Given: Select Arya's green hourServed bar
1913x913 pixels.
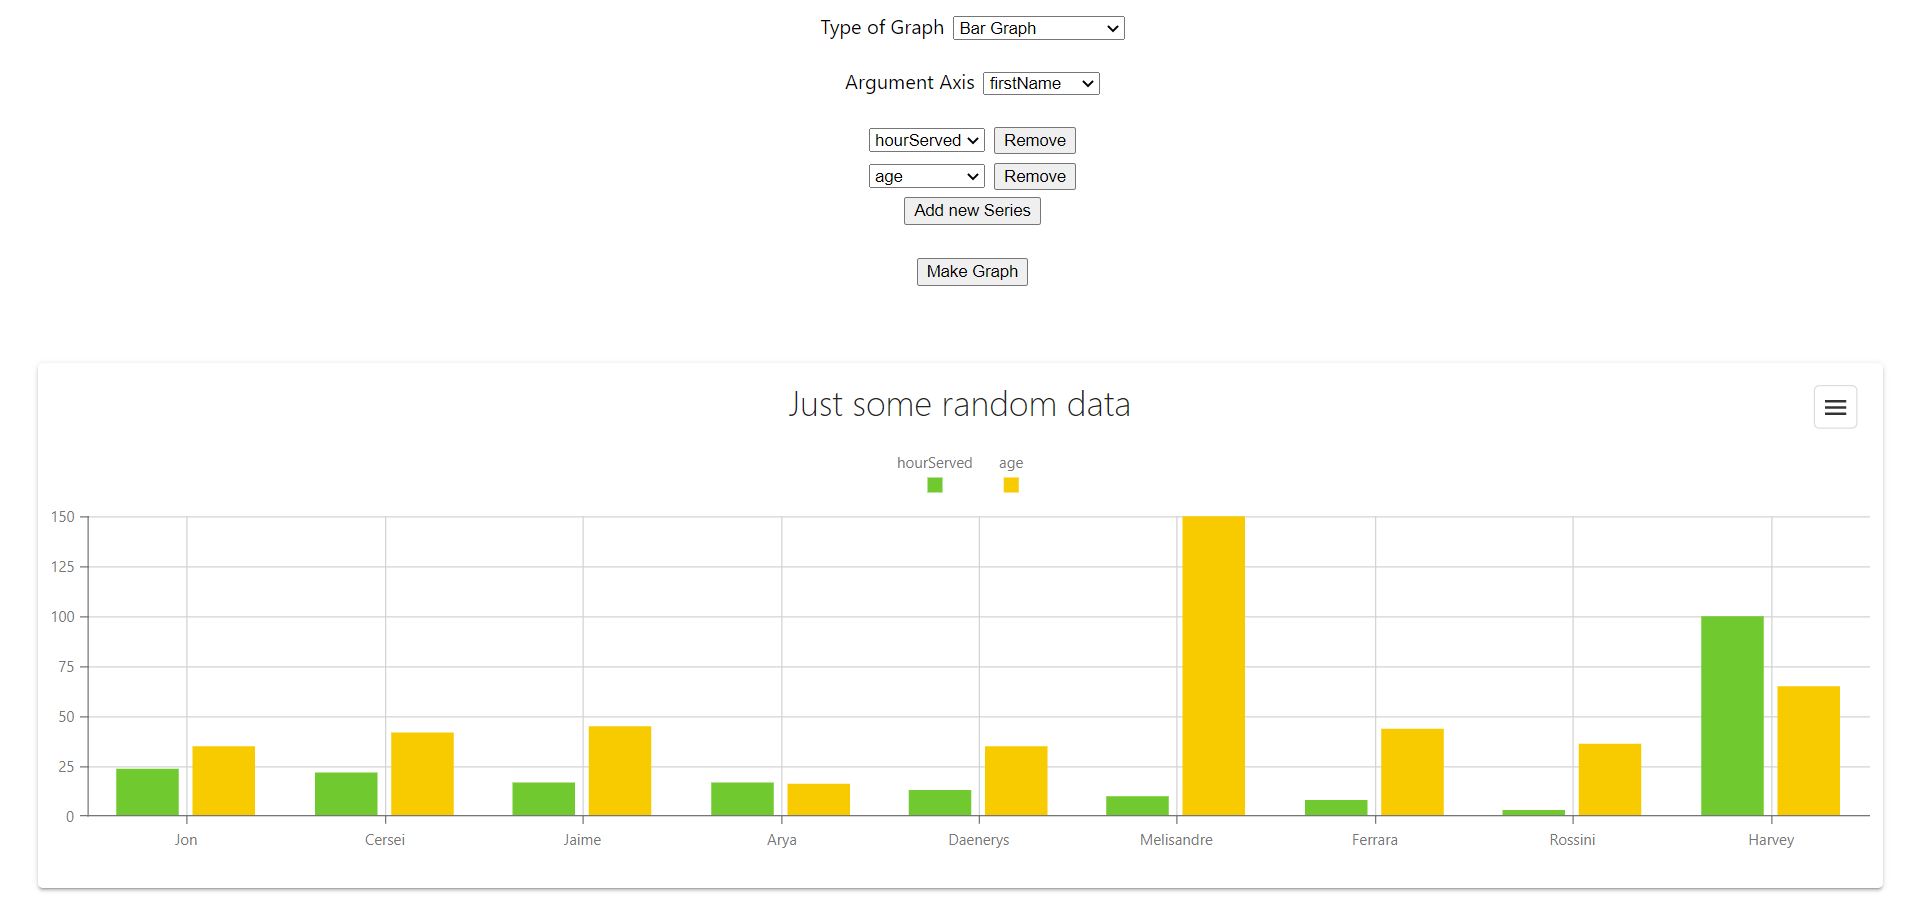Looking at the screenshot, I should click(742, 799).
